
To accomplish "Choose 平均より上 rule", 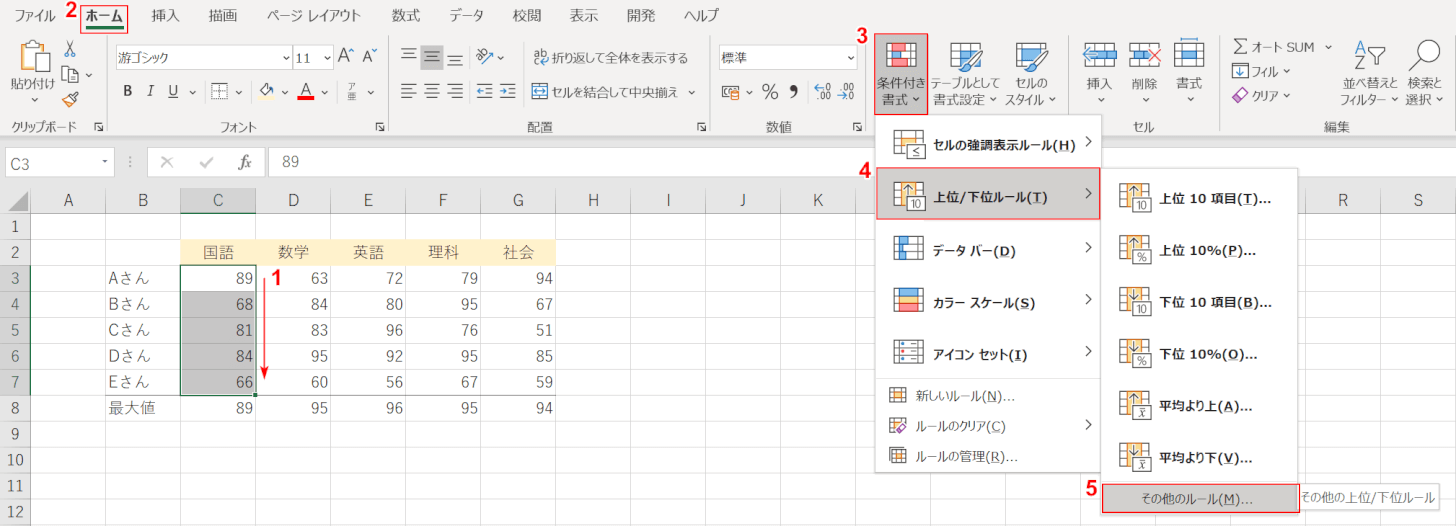I will (1200, 406).
